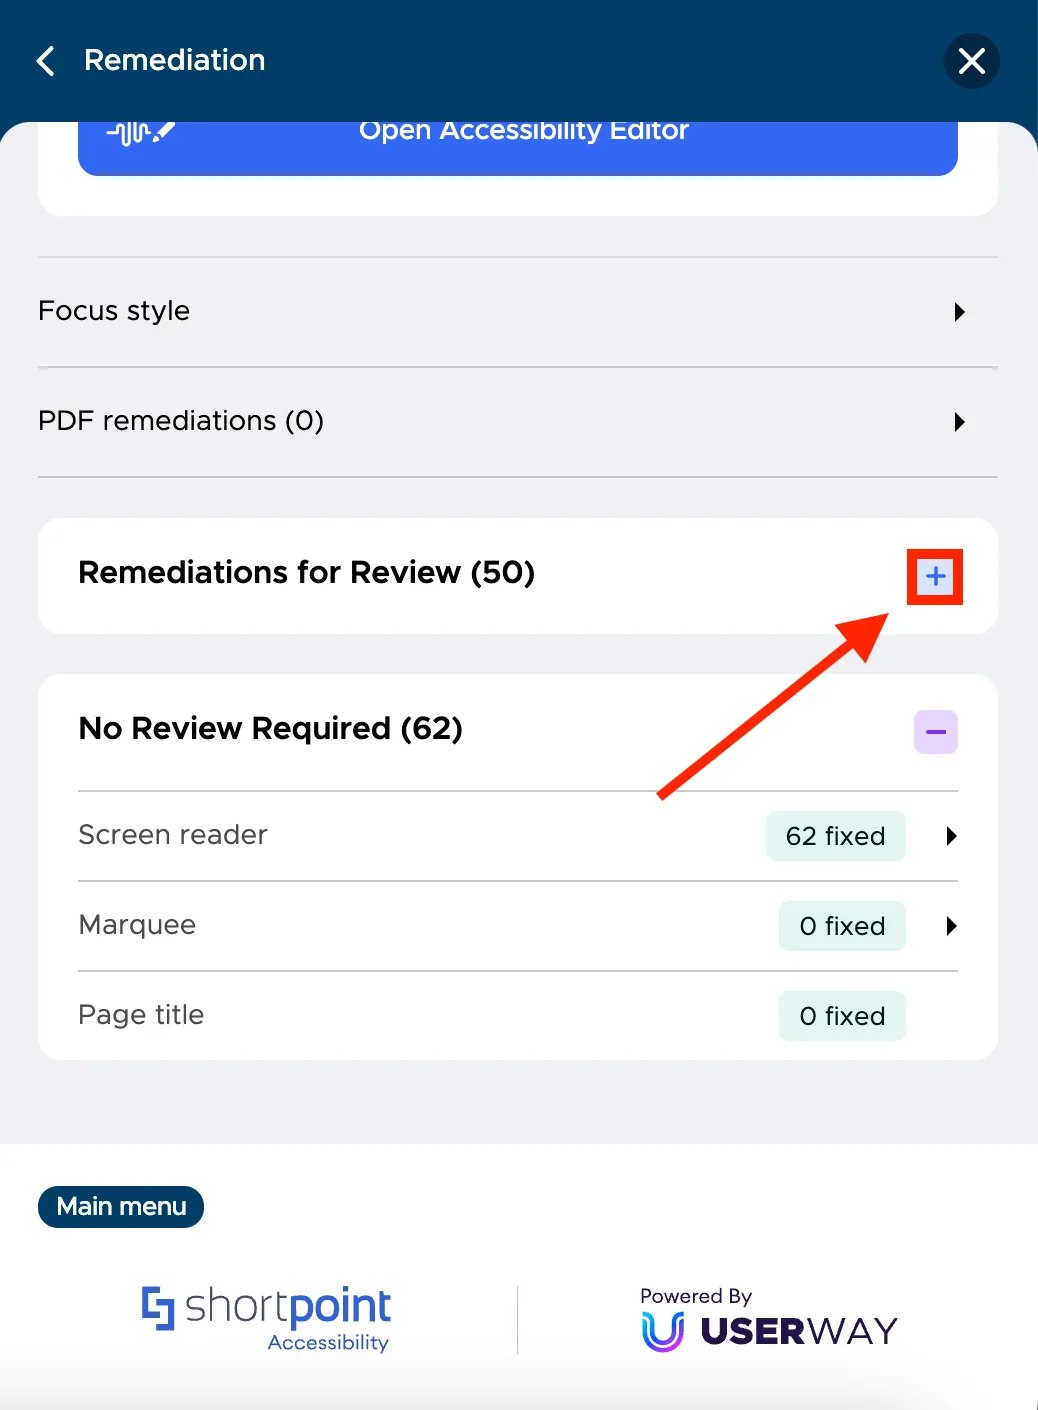Click the 62 fixed badge
This screenshot has height=1410, width=1038.
(836, 836)
